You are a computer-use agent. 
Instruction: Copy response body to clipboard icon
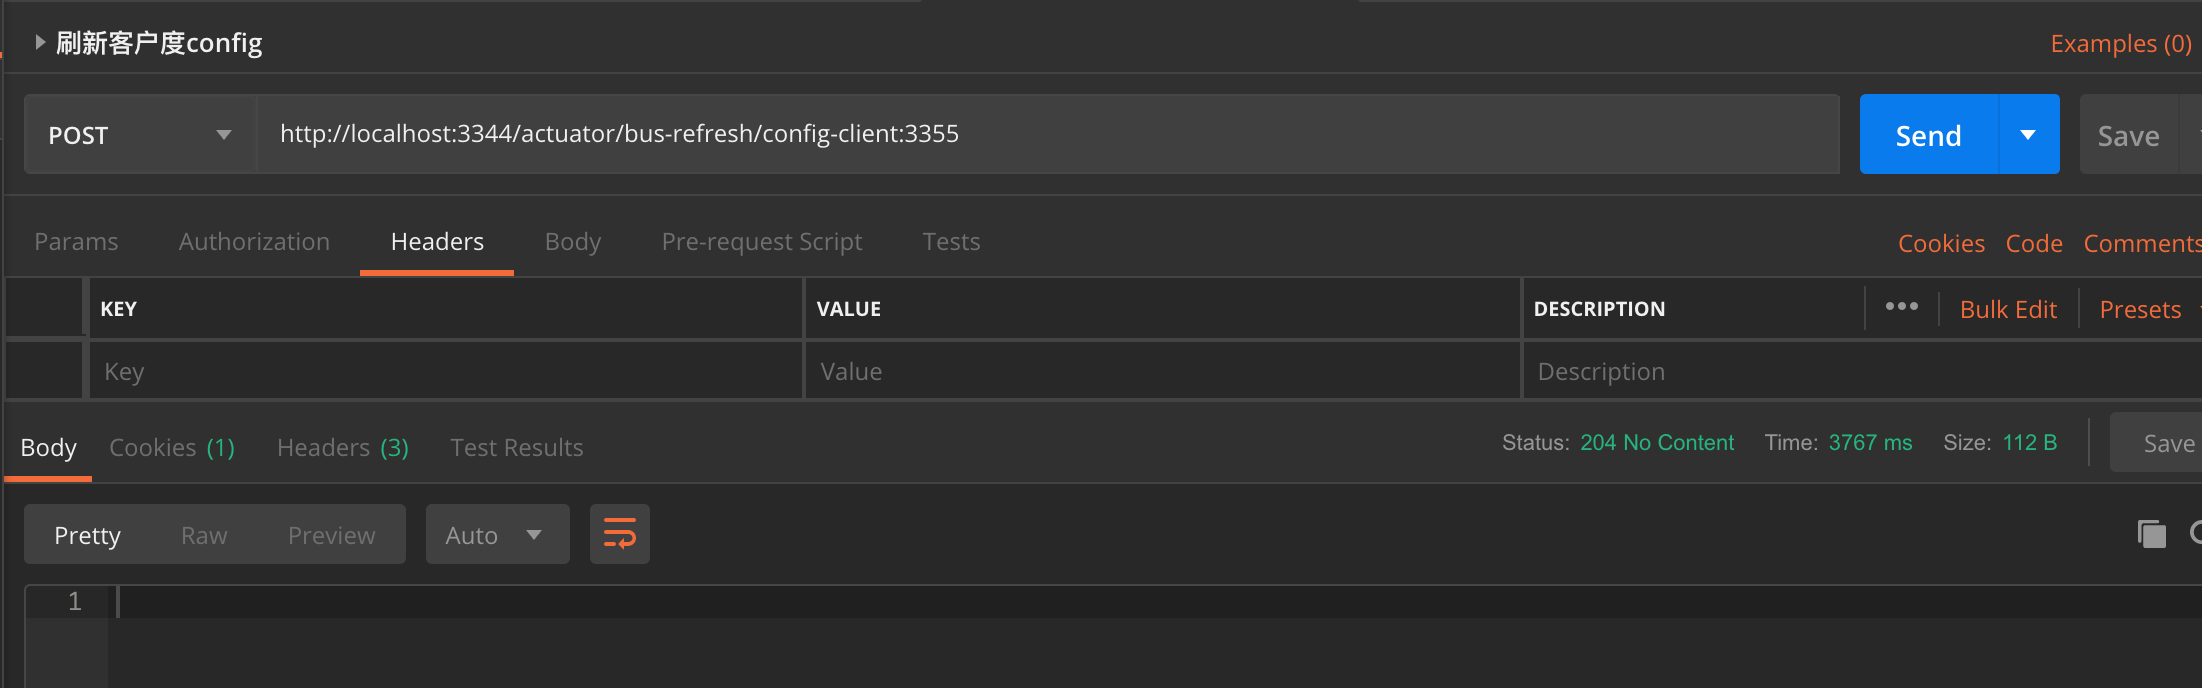2151,533
